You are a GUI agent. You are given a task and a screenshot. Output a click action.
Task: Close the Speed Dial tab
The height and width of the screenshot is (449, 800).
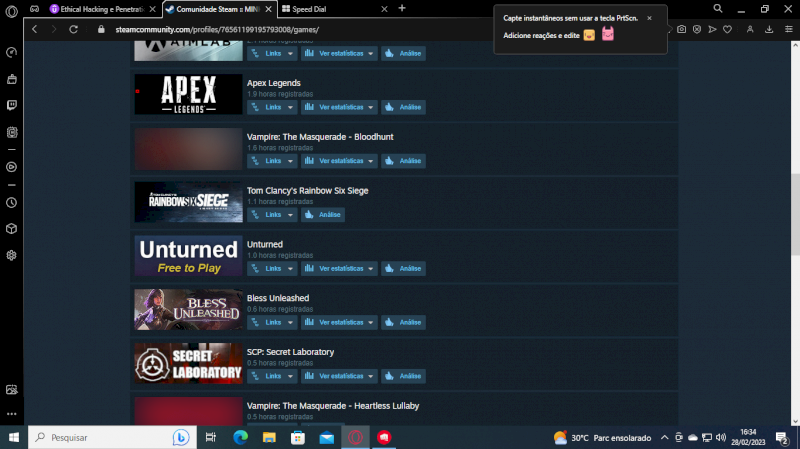(x=384, y=9)
